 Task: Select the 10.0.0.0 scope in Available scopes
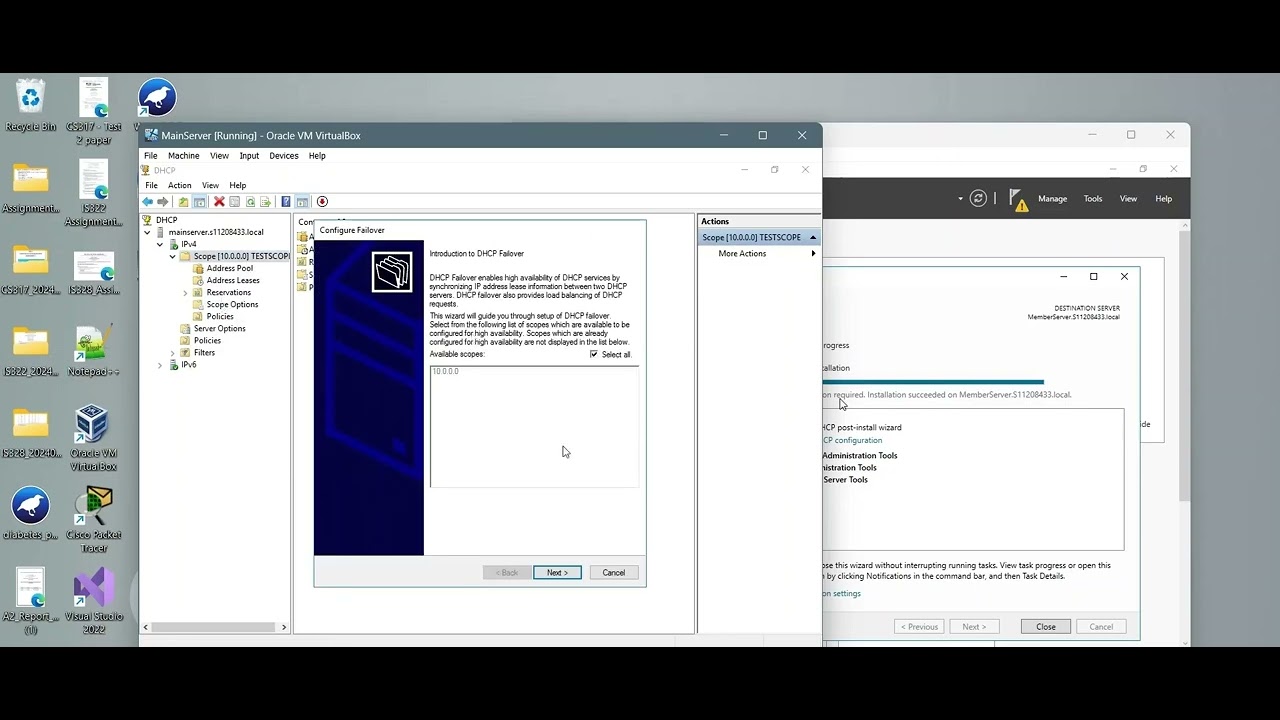pos(446,372)
